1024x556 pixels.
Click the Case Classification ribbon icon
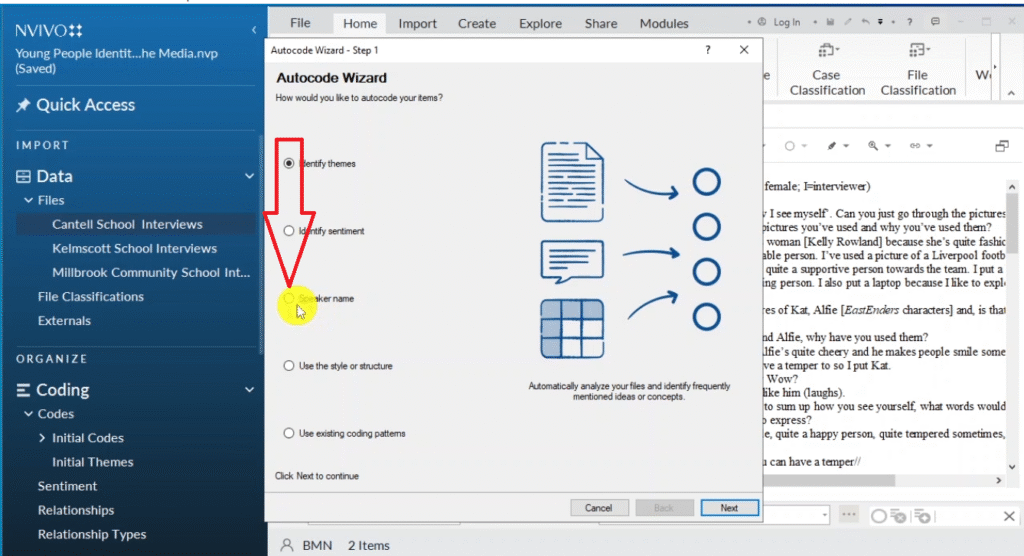827,52
